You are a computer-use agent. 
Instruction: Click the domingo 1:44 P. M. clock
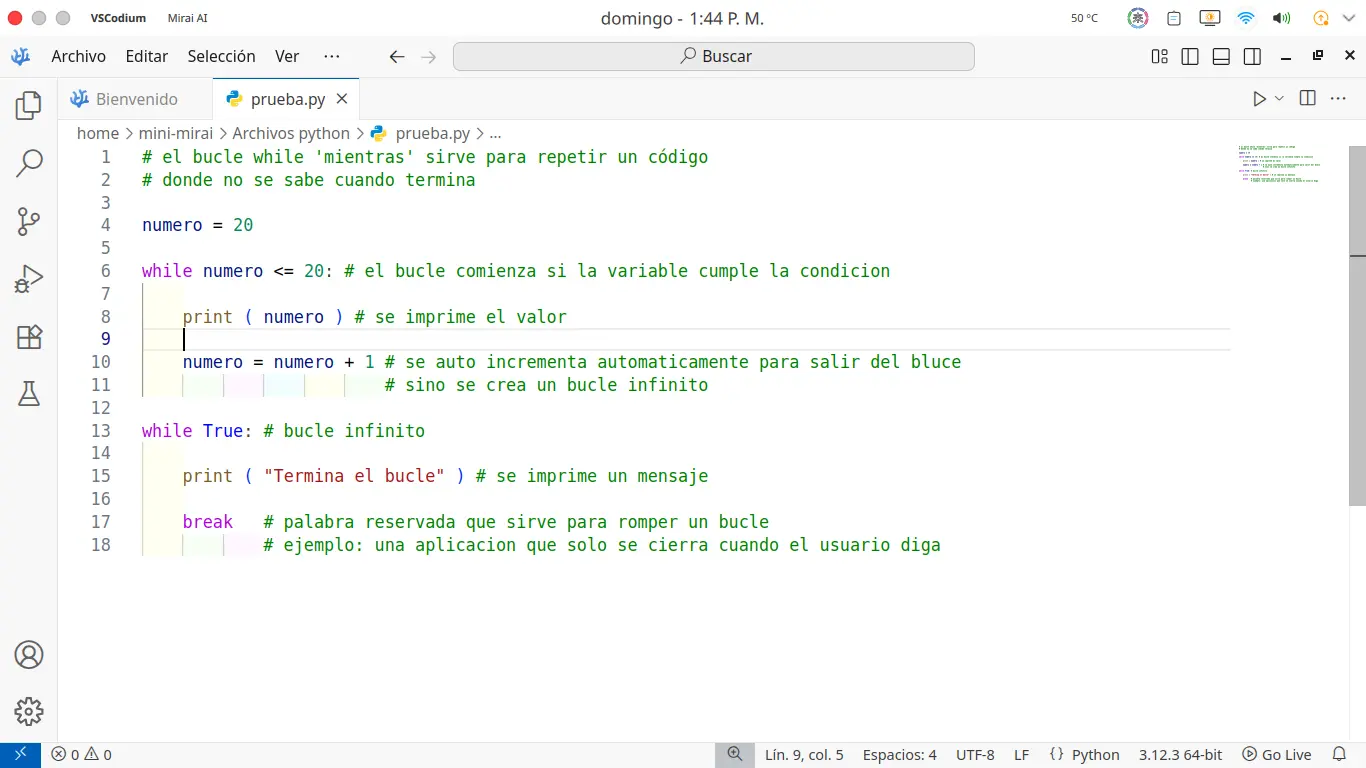682,18
